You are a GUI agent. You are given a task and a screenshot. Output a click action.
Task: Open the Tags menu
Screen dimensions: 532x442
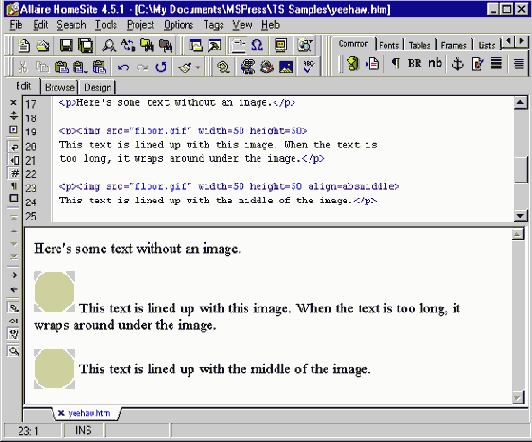213,25
